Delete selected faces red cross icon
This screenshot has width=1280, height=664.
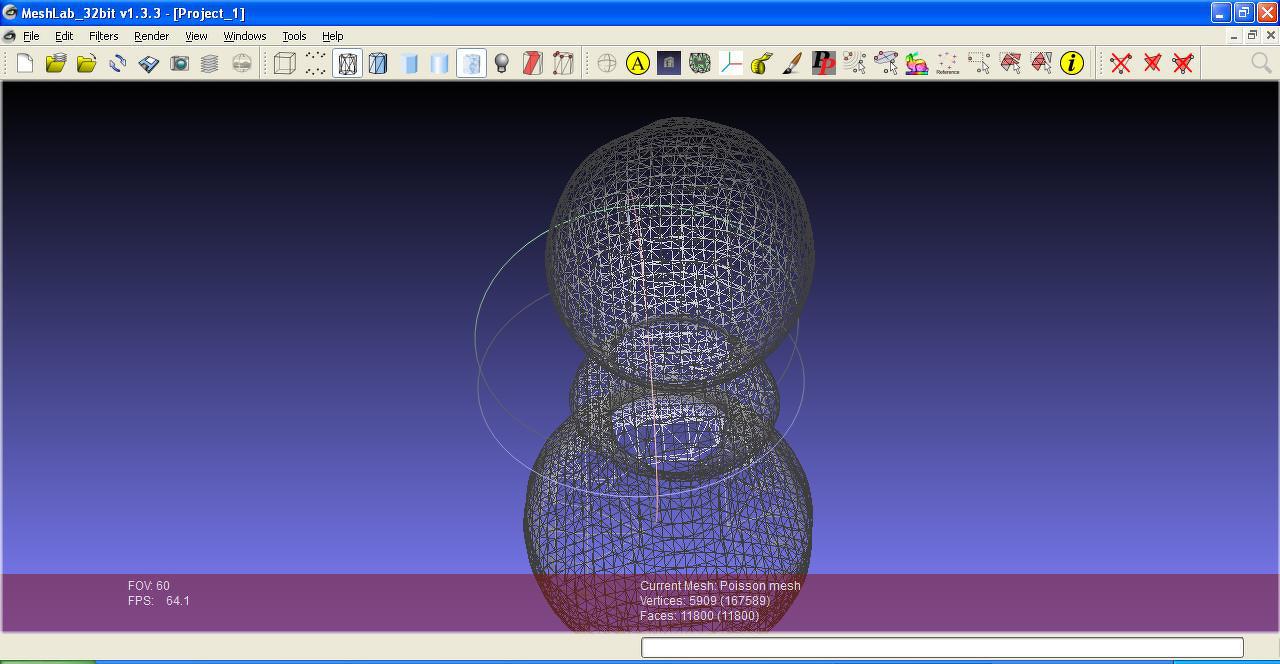point(1152,63)
